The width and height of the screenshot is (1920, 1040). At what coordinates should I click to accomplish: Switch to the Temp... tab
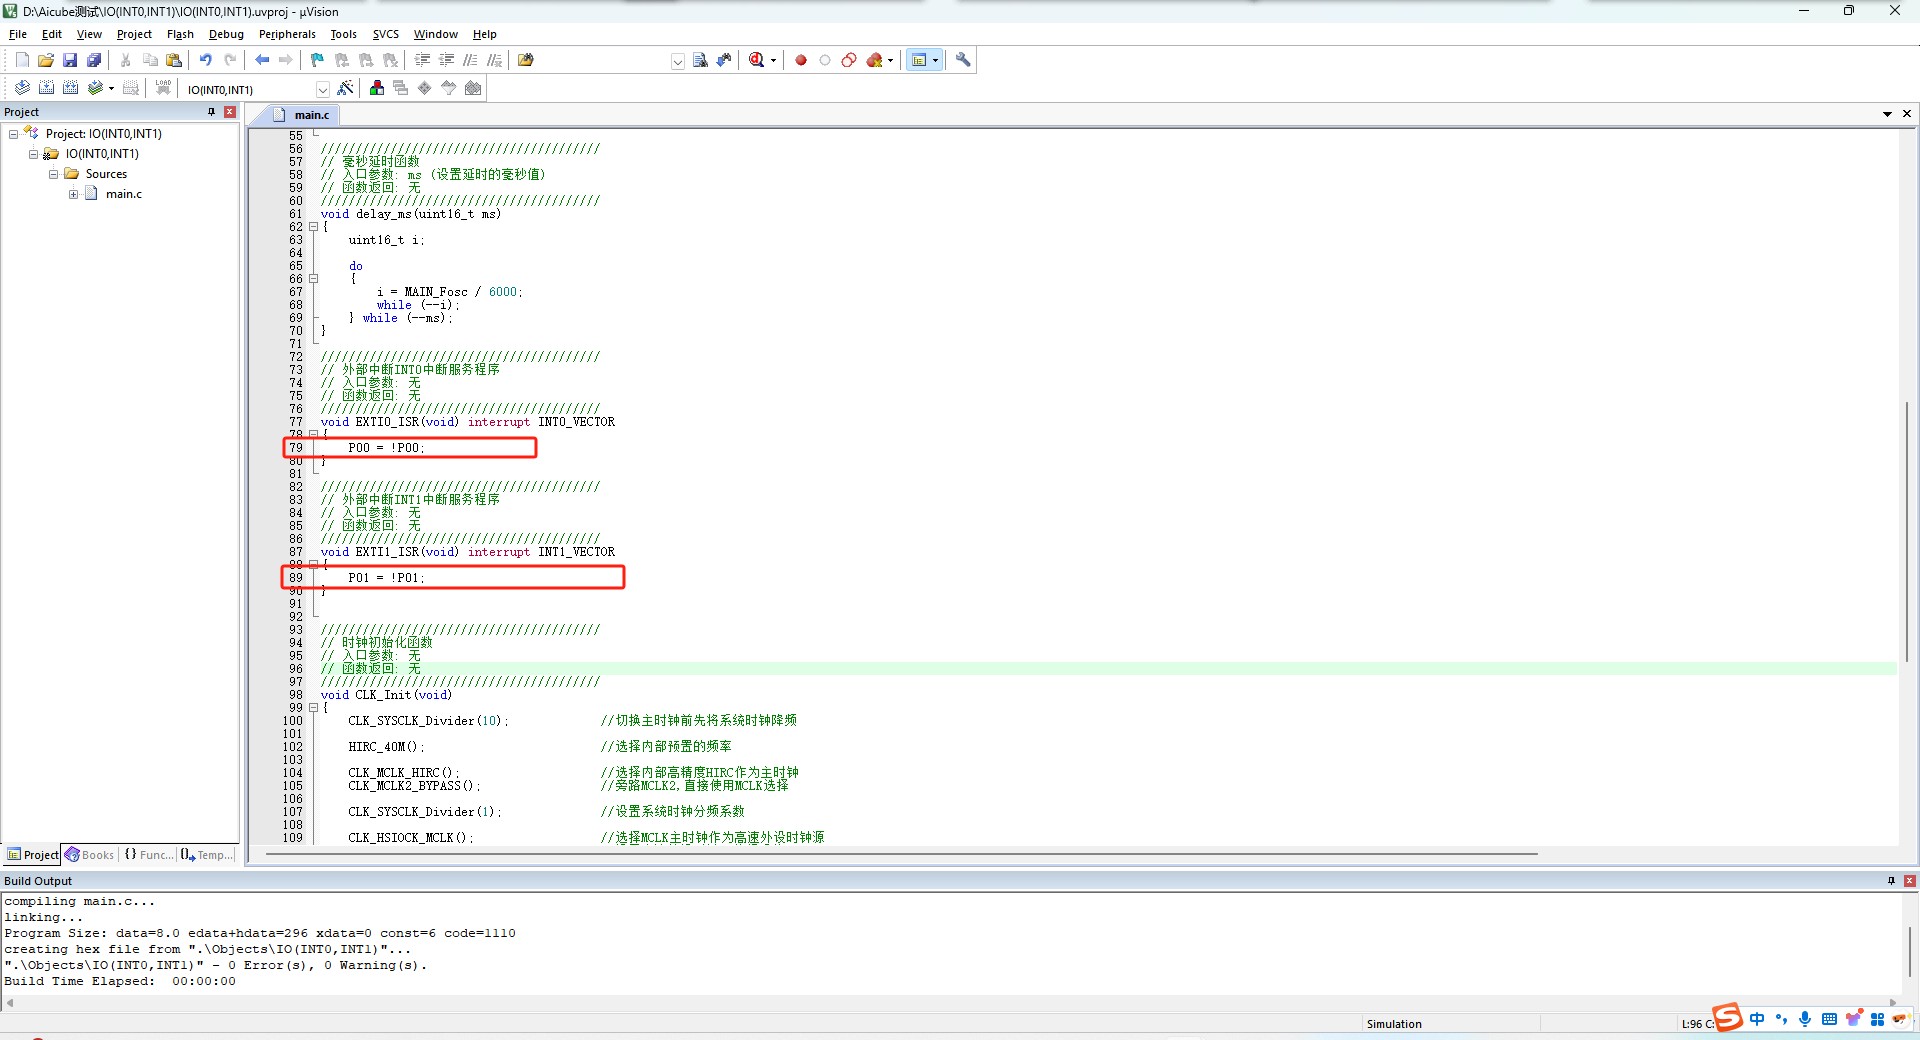tap(208, 855)
